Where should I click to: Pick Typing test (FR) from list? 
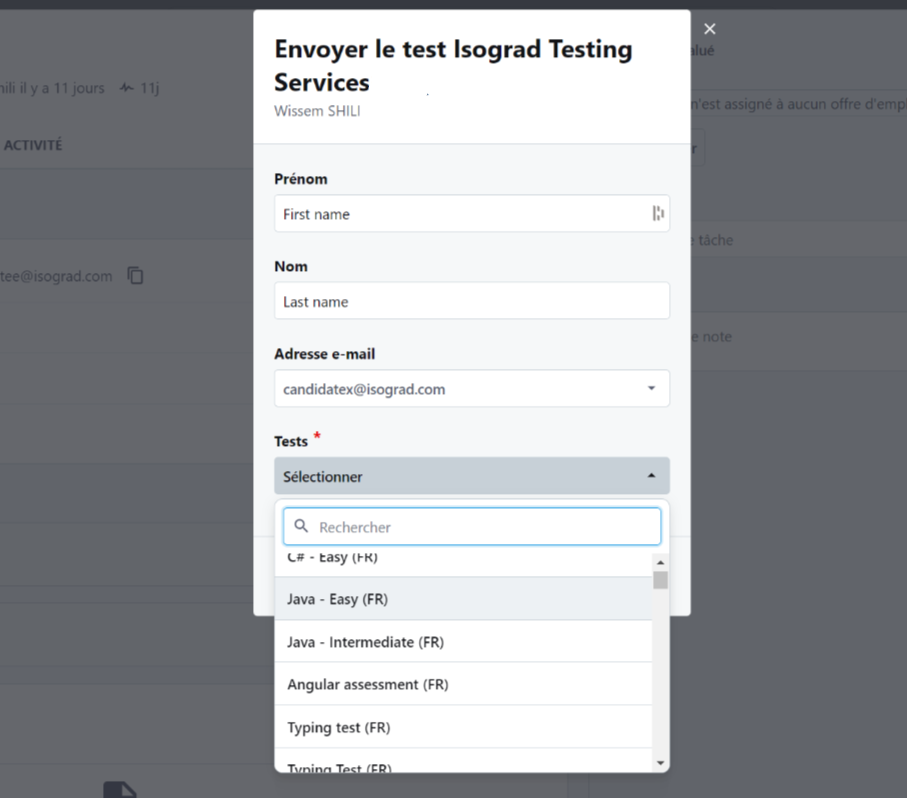click(463, 727)
